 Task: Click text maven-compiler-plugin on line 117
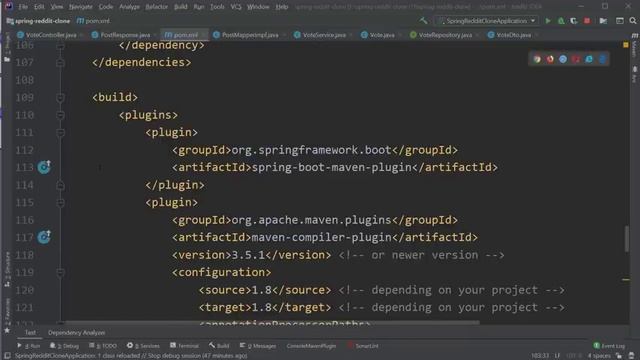321,237
